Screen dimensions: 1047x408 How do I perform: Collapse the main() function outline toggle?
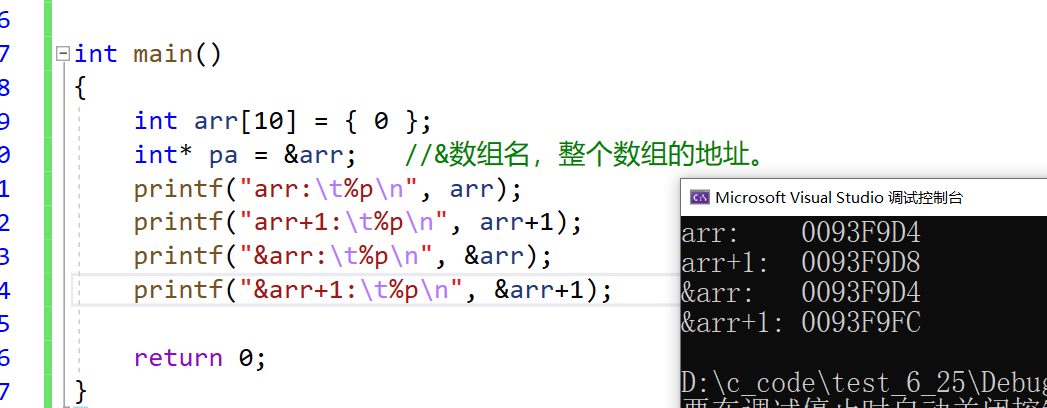coord(63,53)
